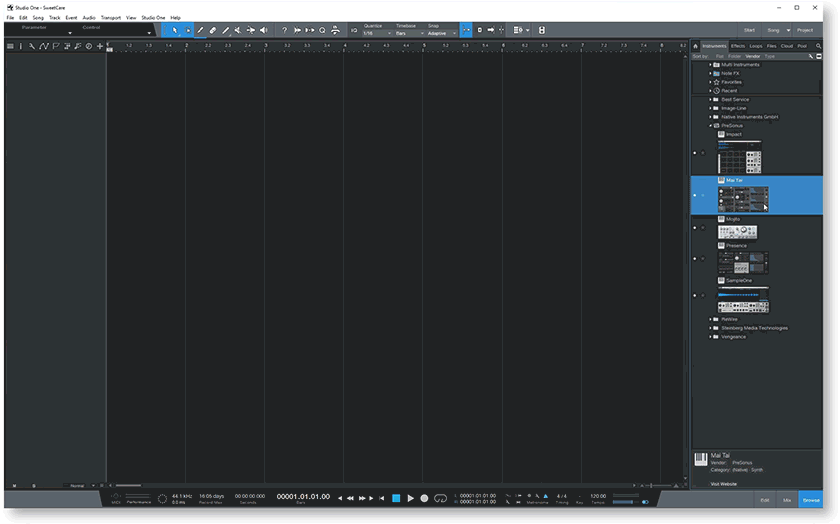This screenshot has width=840, height=524.
Task: Select the Eraser tool
Action: (213, 31)
